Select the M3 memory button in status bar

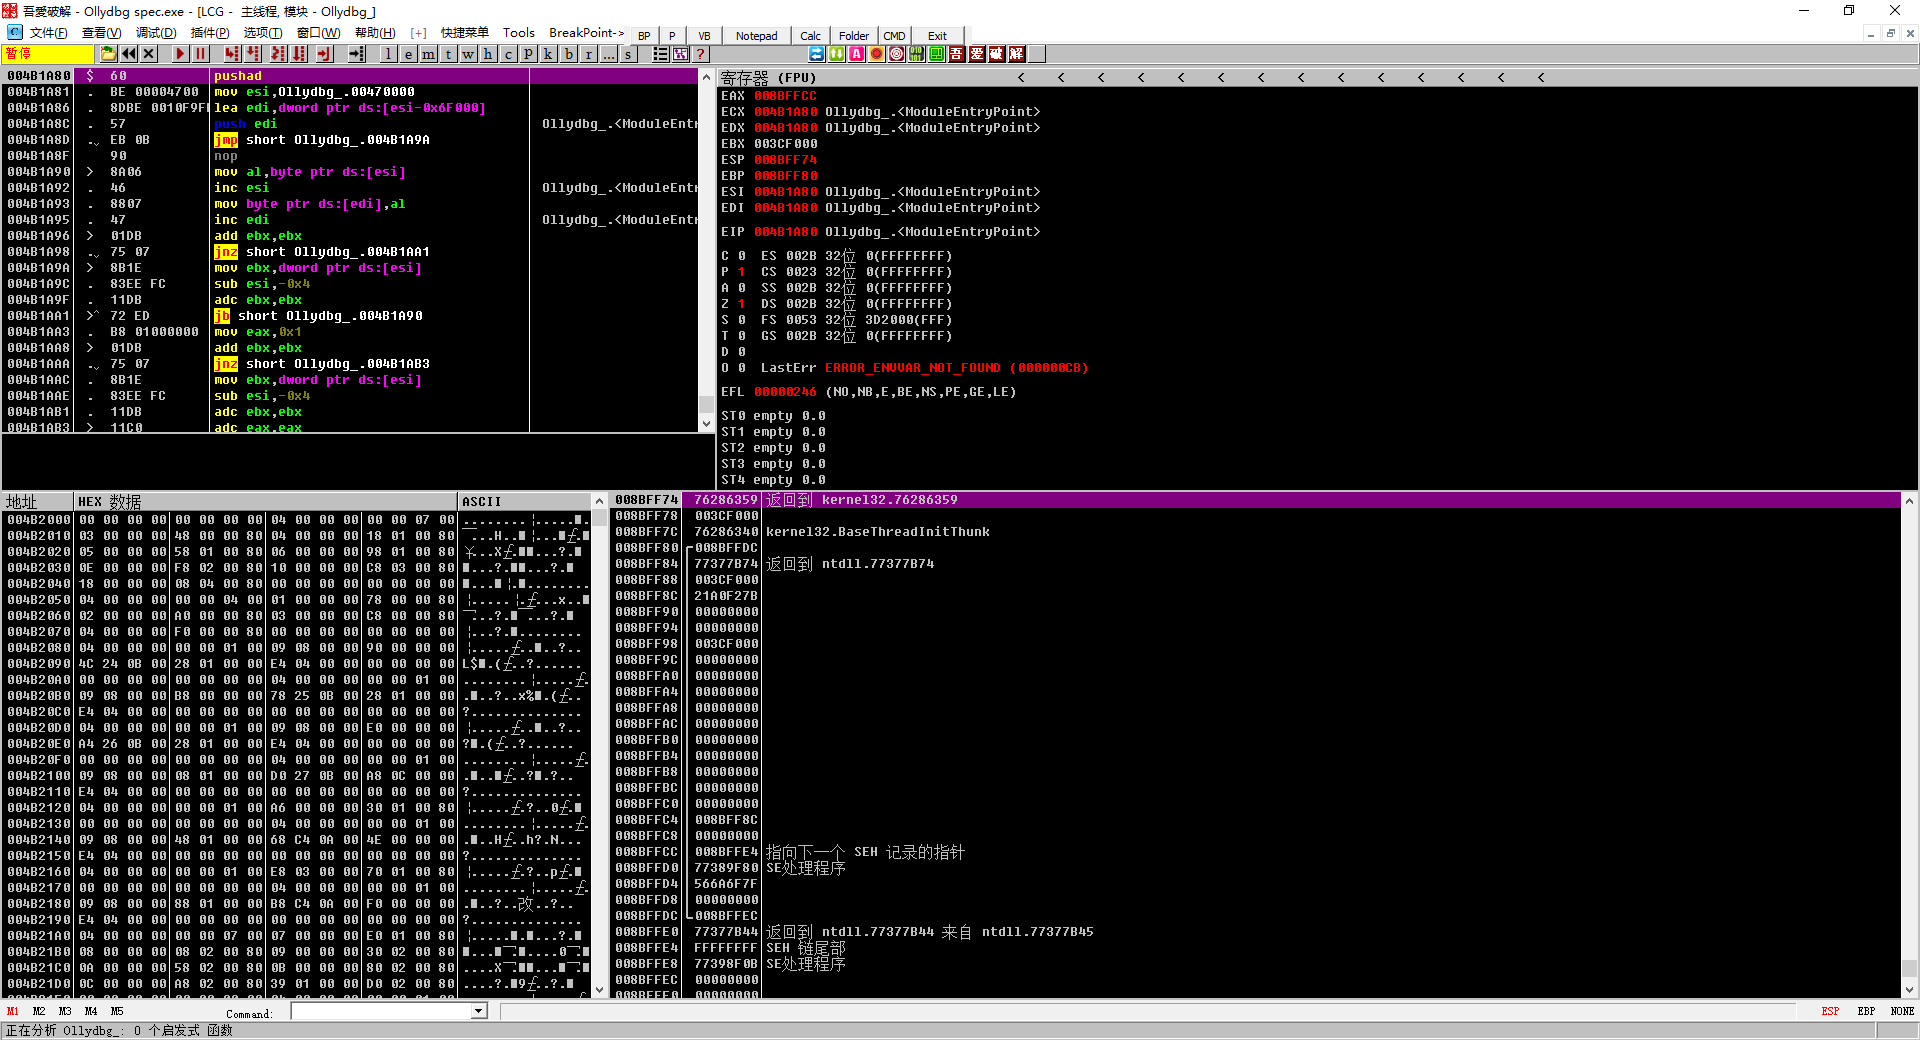coord(65,1011)
